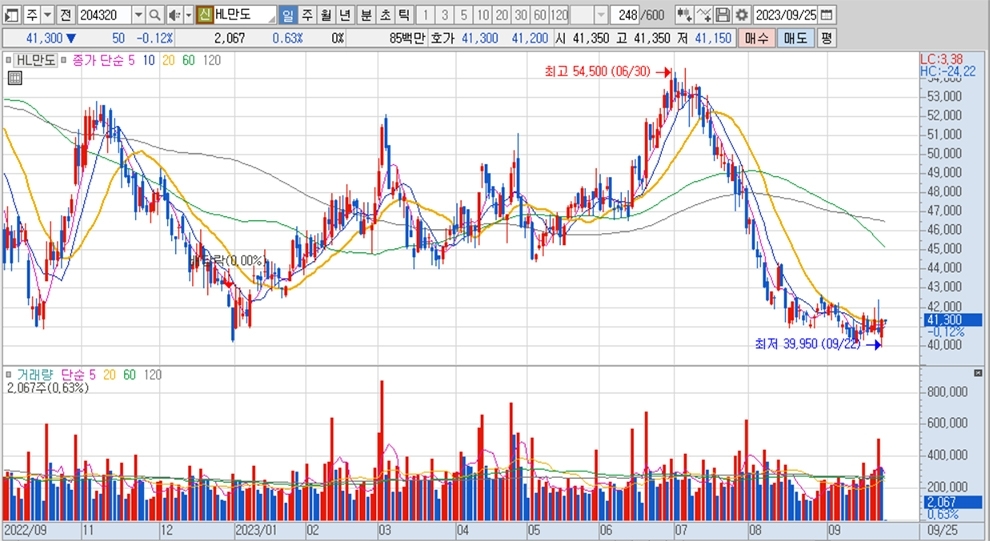This screenshot has width=990, height=541.
Task: Click the stock search magnifier icon
Action: 156,16
